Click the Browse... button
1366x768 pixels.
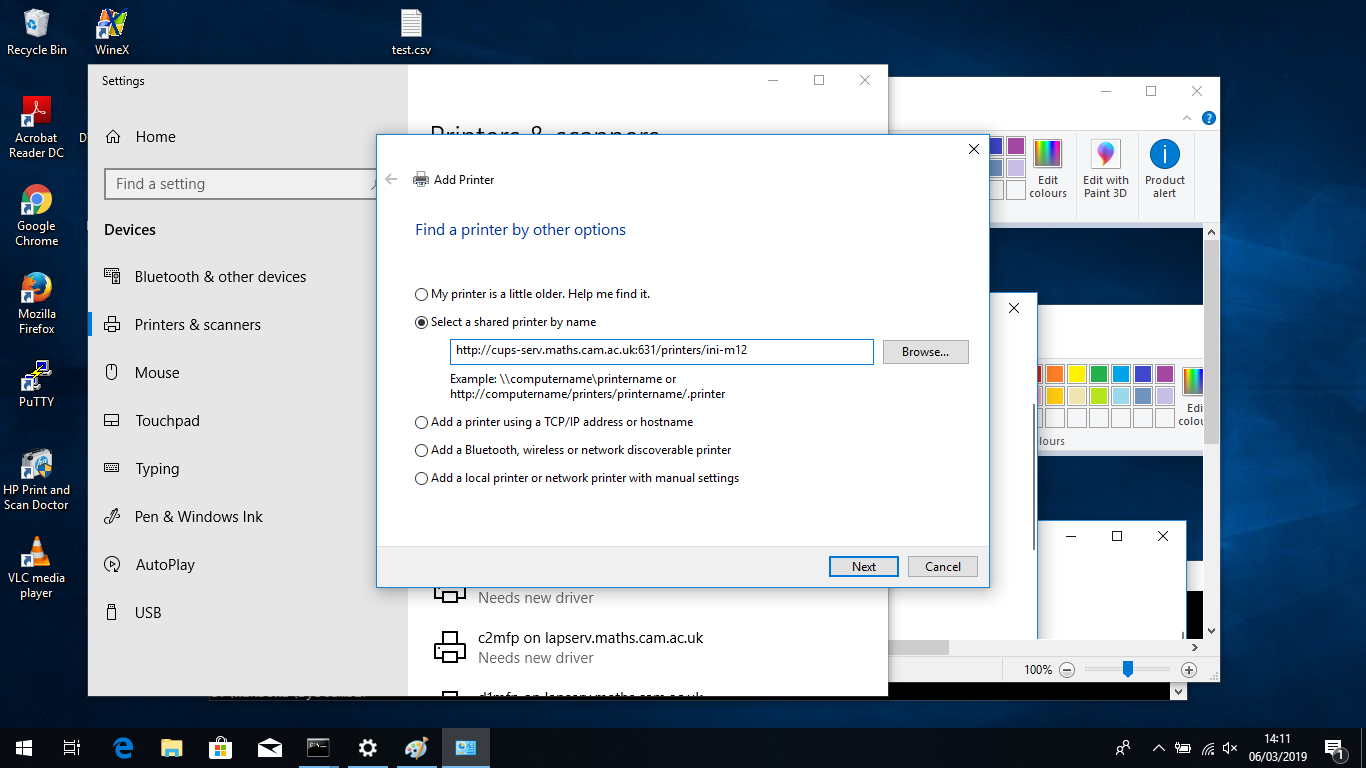925,352
